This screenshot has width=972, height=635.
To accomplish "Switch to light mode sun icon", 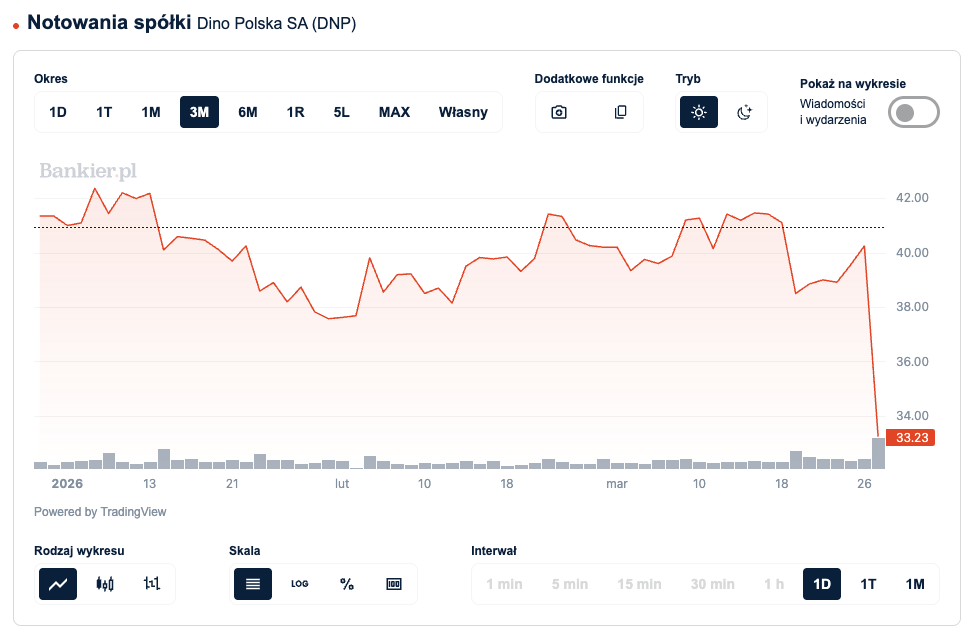I will coord(699,112).
